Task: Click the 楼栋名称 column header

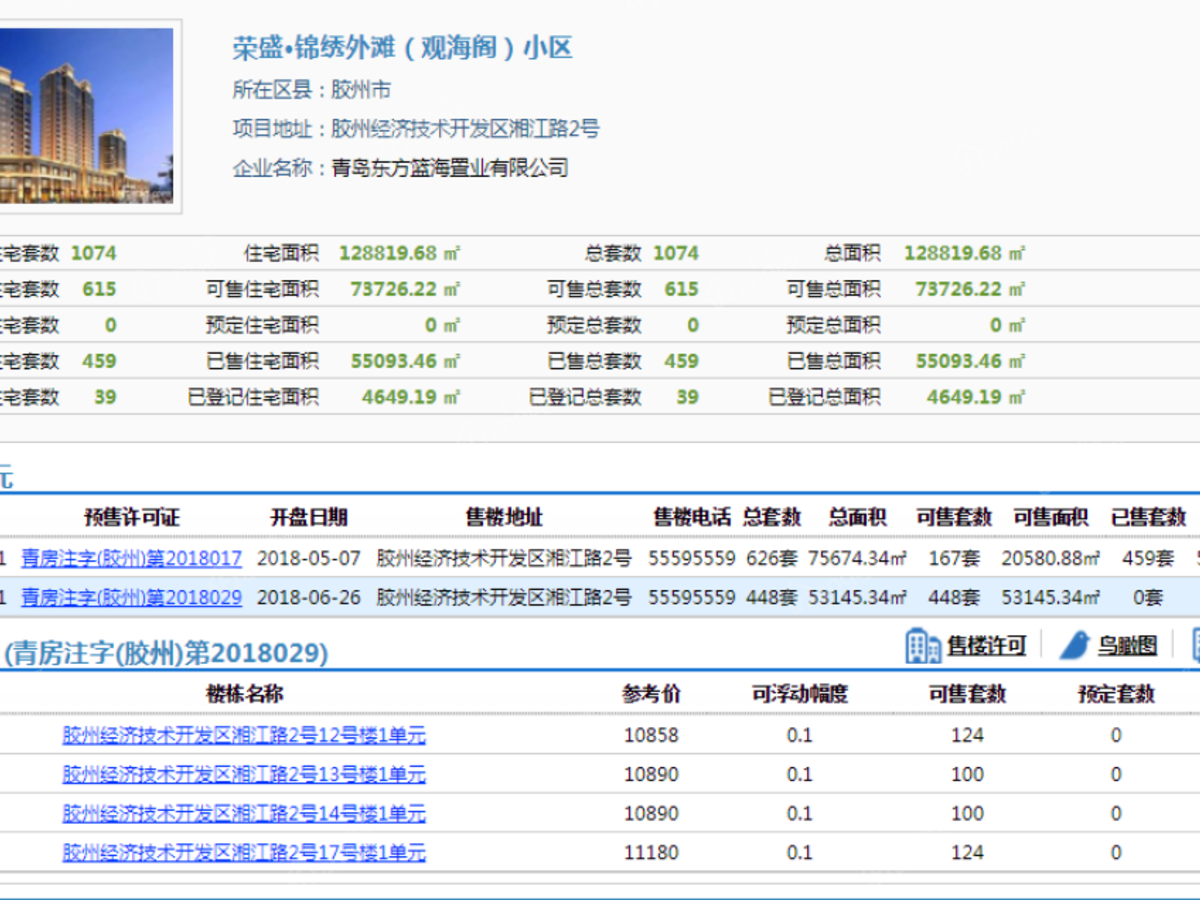Action: pos(244,693)
